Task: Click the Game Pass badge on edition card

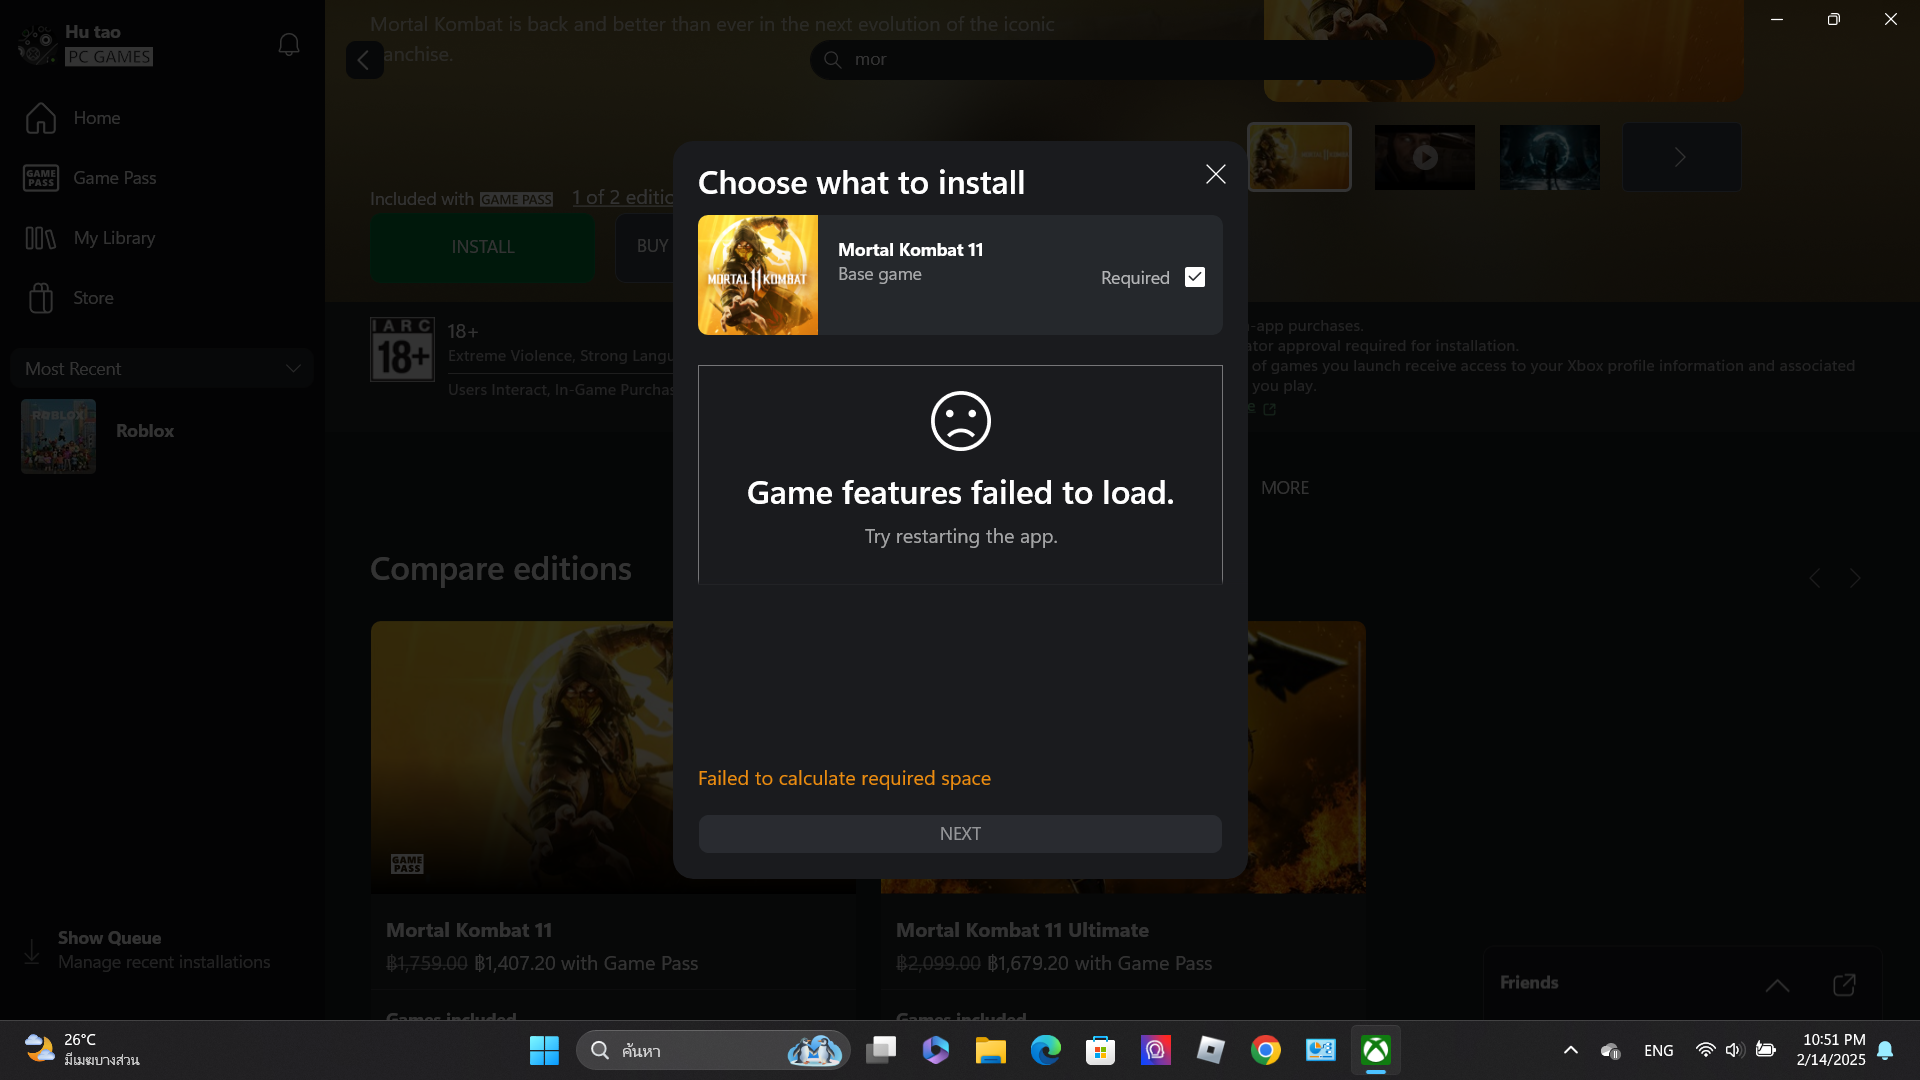Action: click(407, 864)
